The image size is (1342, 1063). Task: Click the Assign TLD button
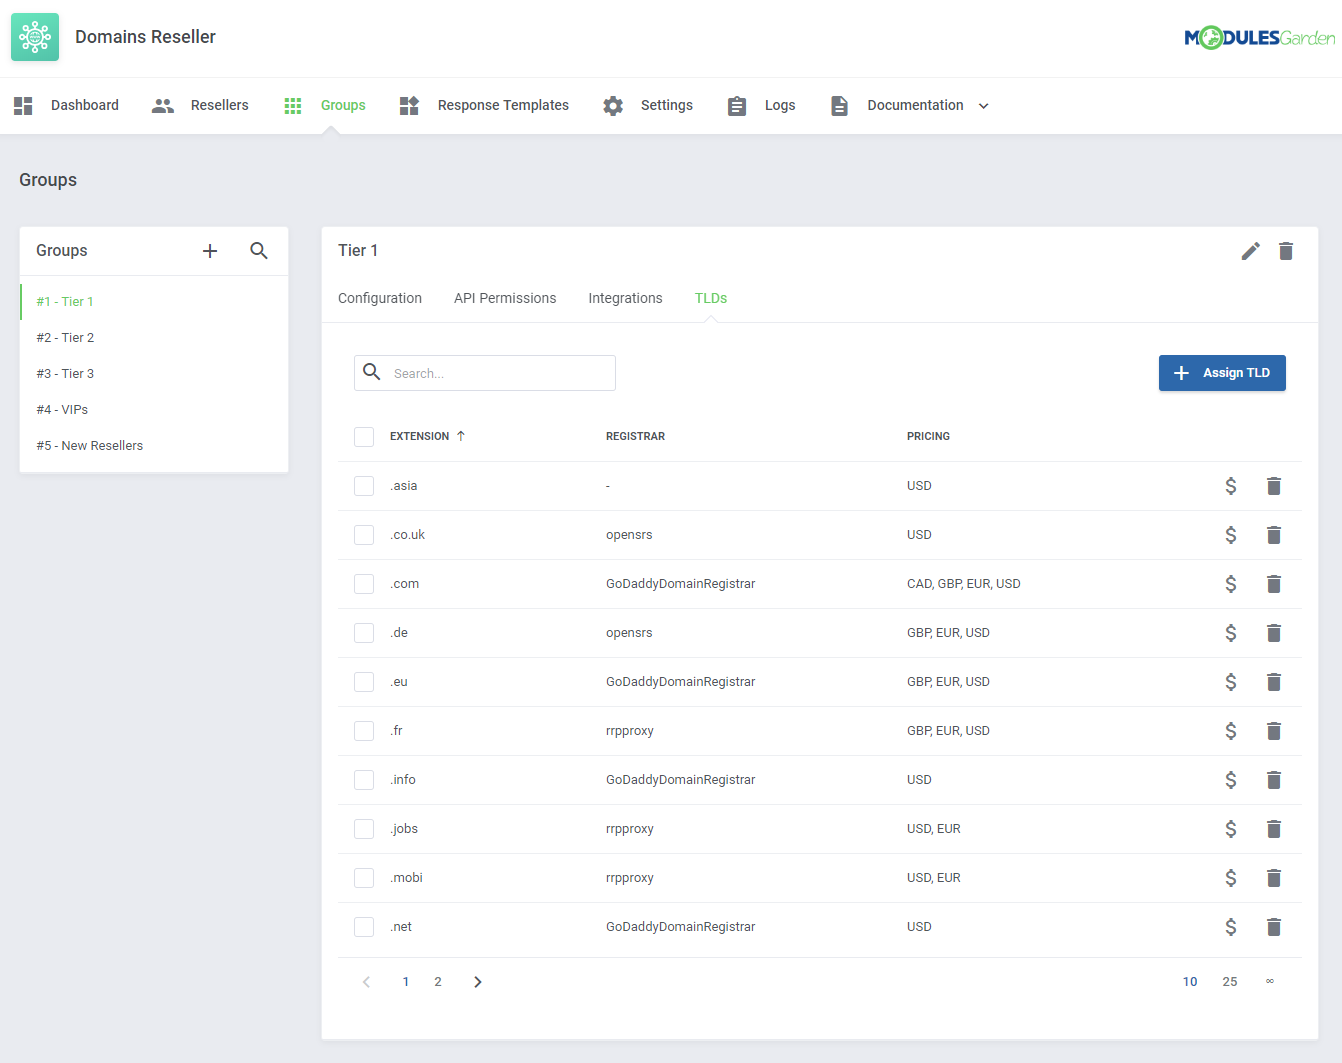pyautogui.click(x=1222, y=373)
